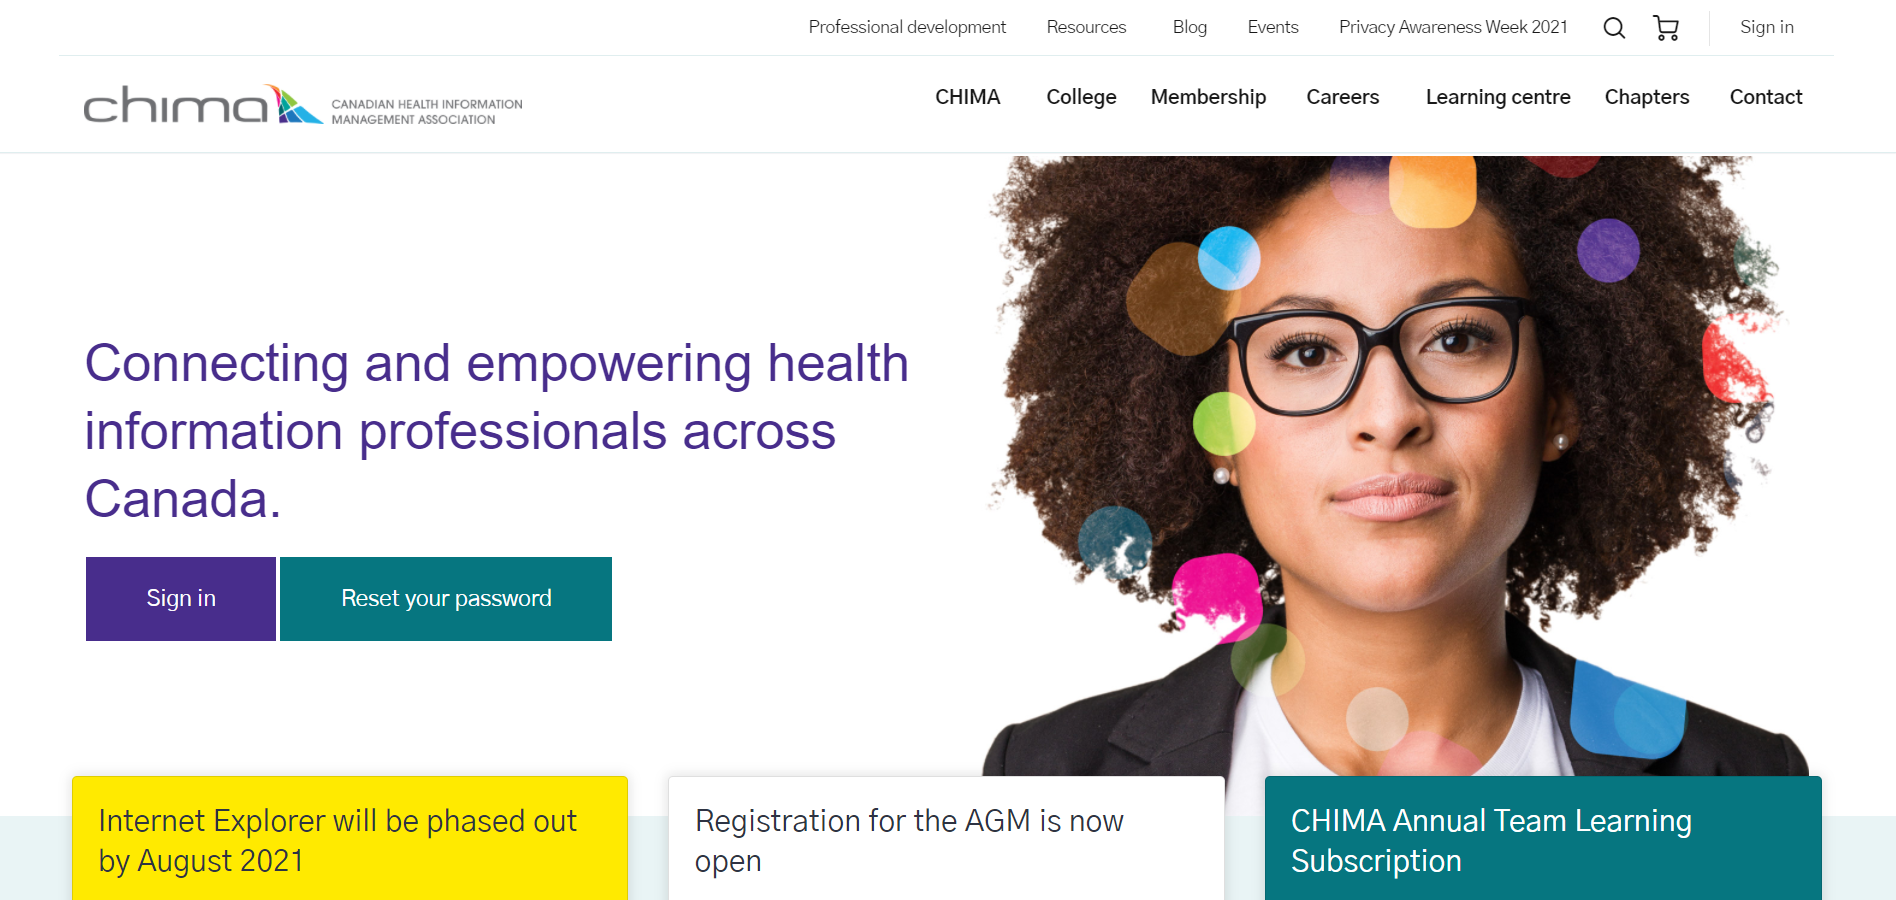
Task: Select the Membership menu item
Action: (1208, 97)
